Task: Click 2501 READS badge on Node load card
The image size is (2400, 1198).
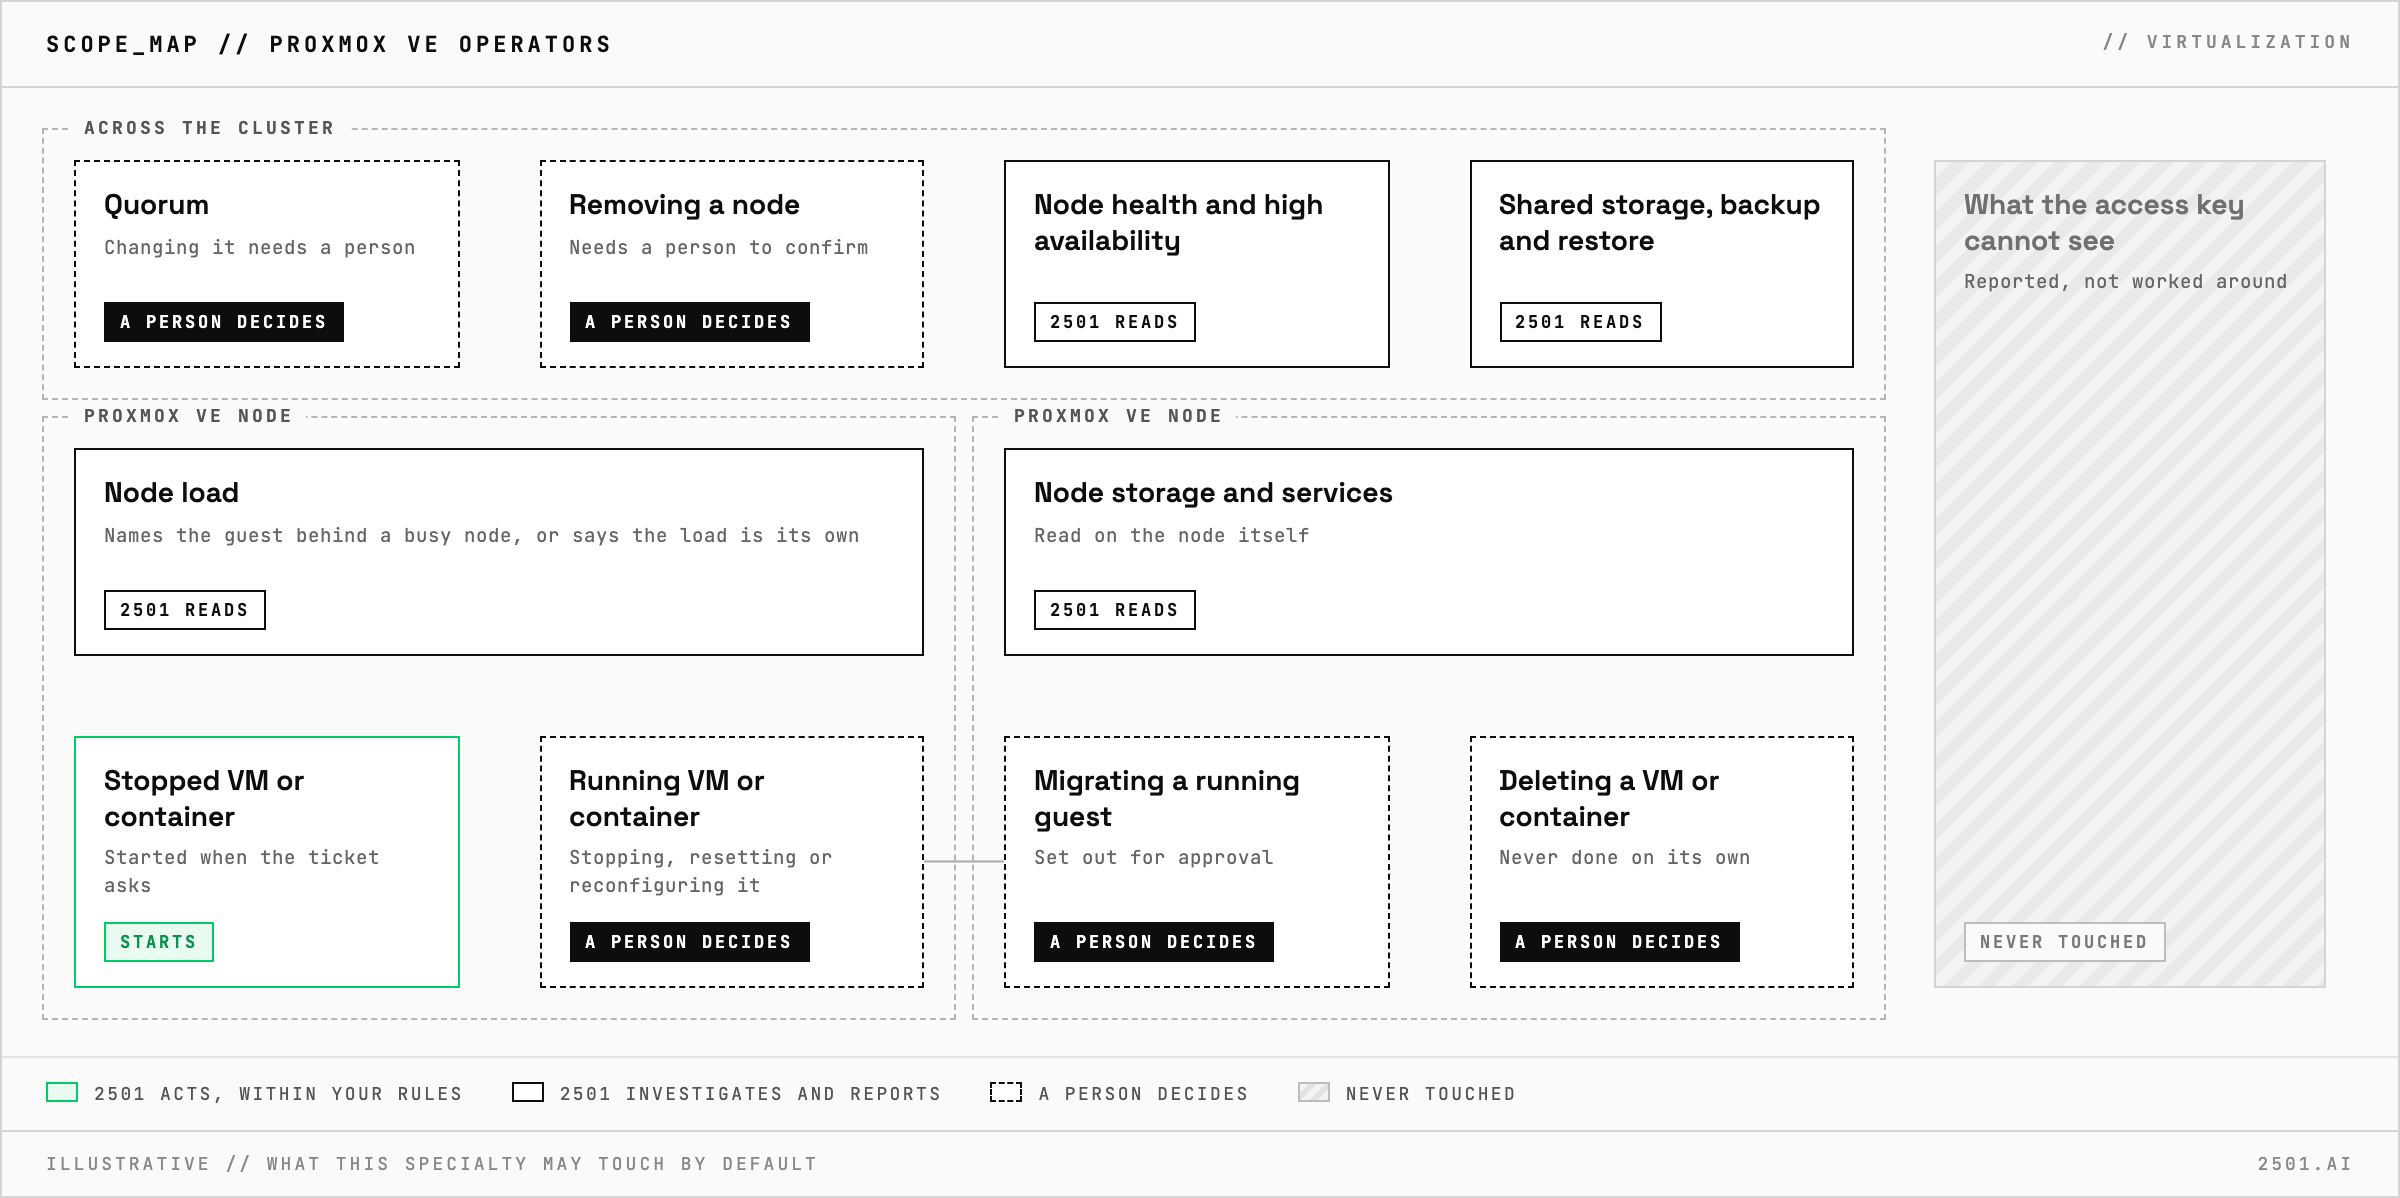Action: pos(185,610)
